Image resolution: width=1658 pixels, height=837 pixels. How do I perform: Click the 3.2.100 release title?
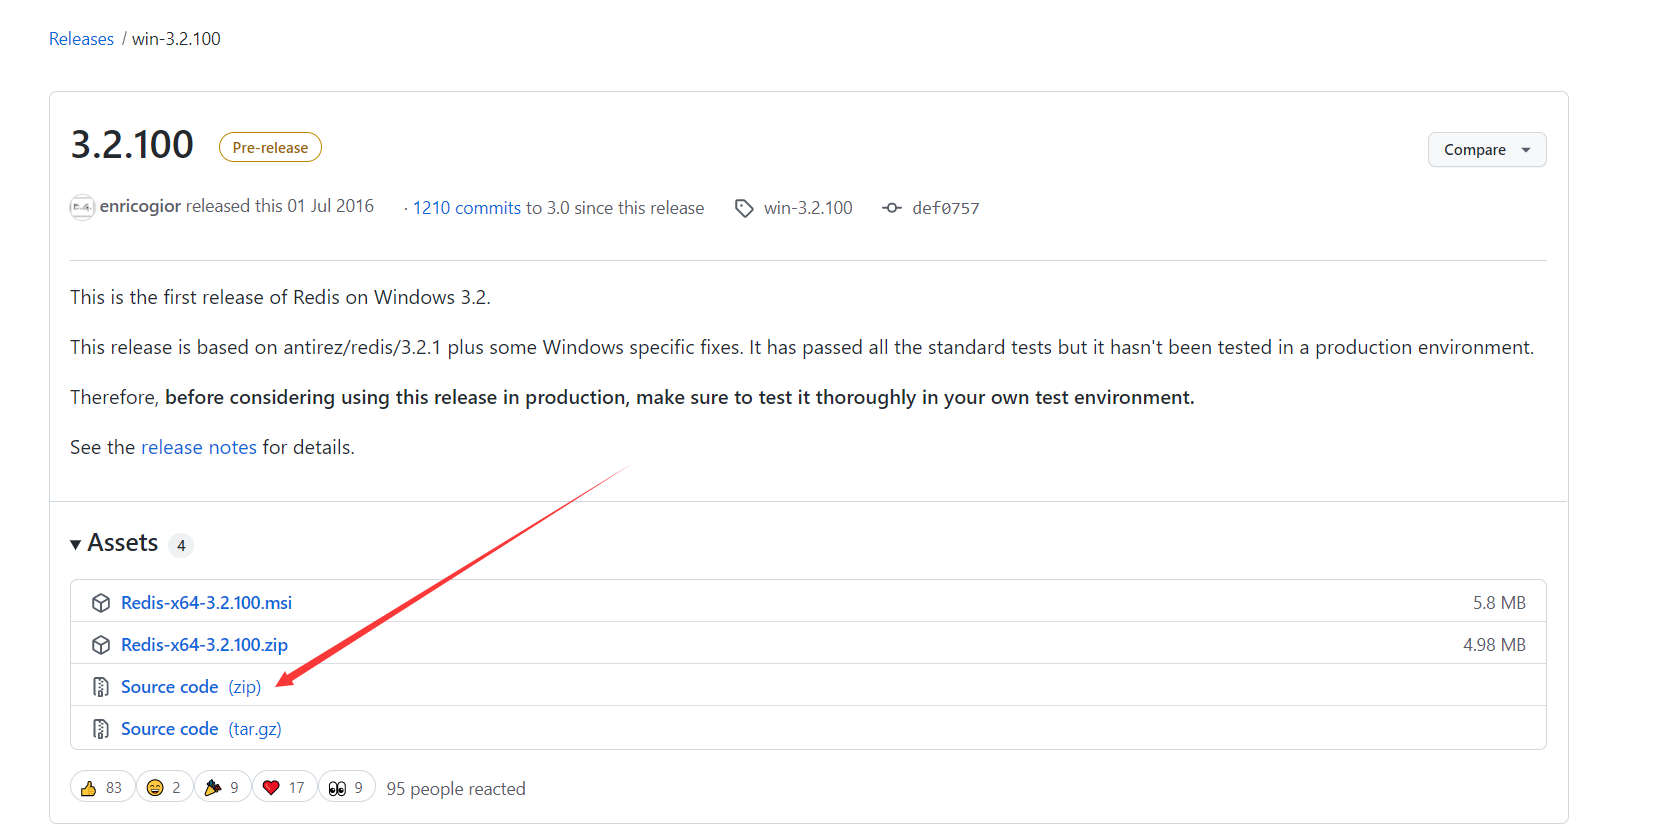132,145
